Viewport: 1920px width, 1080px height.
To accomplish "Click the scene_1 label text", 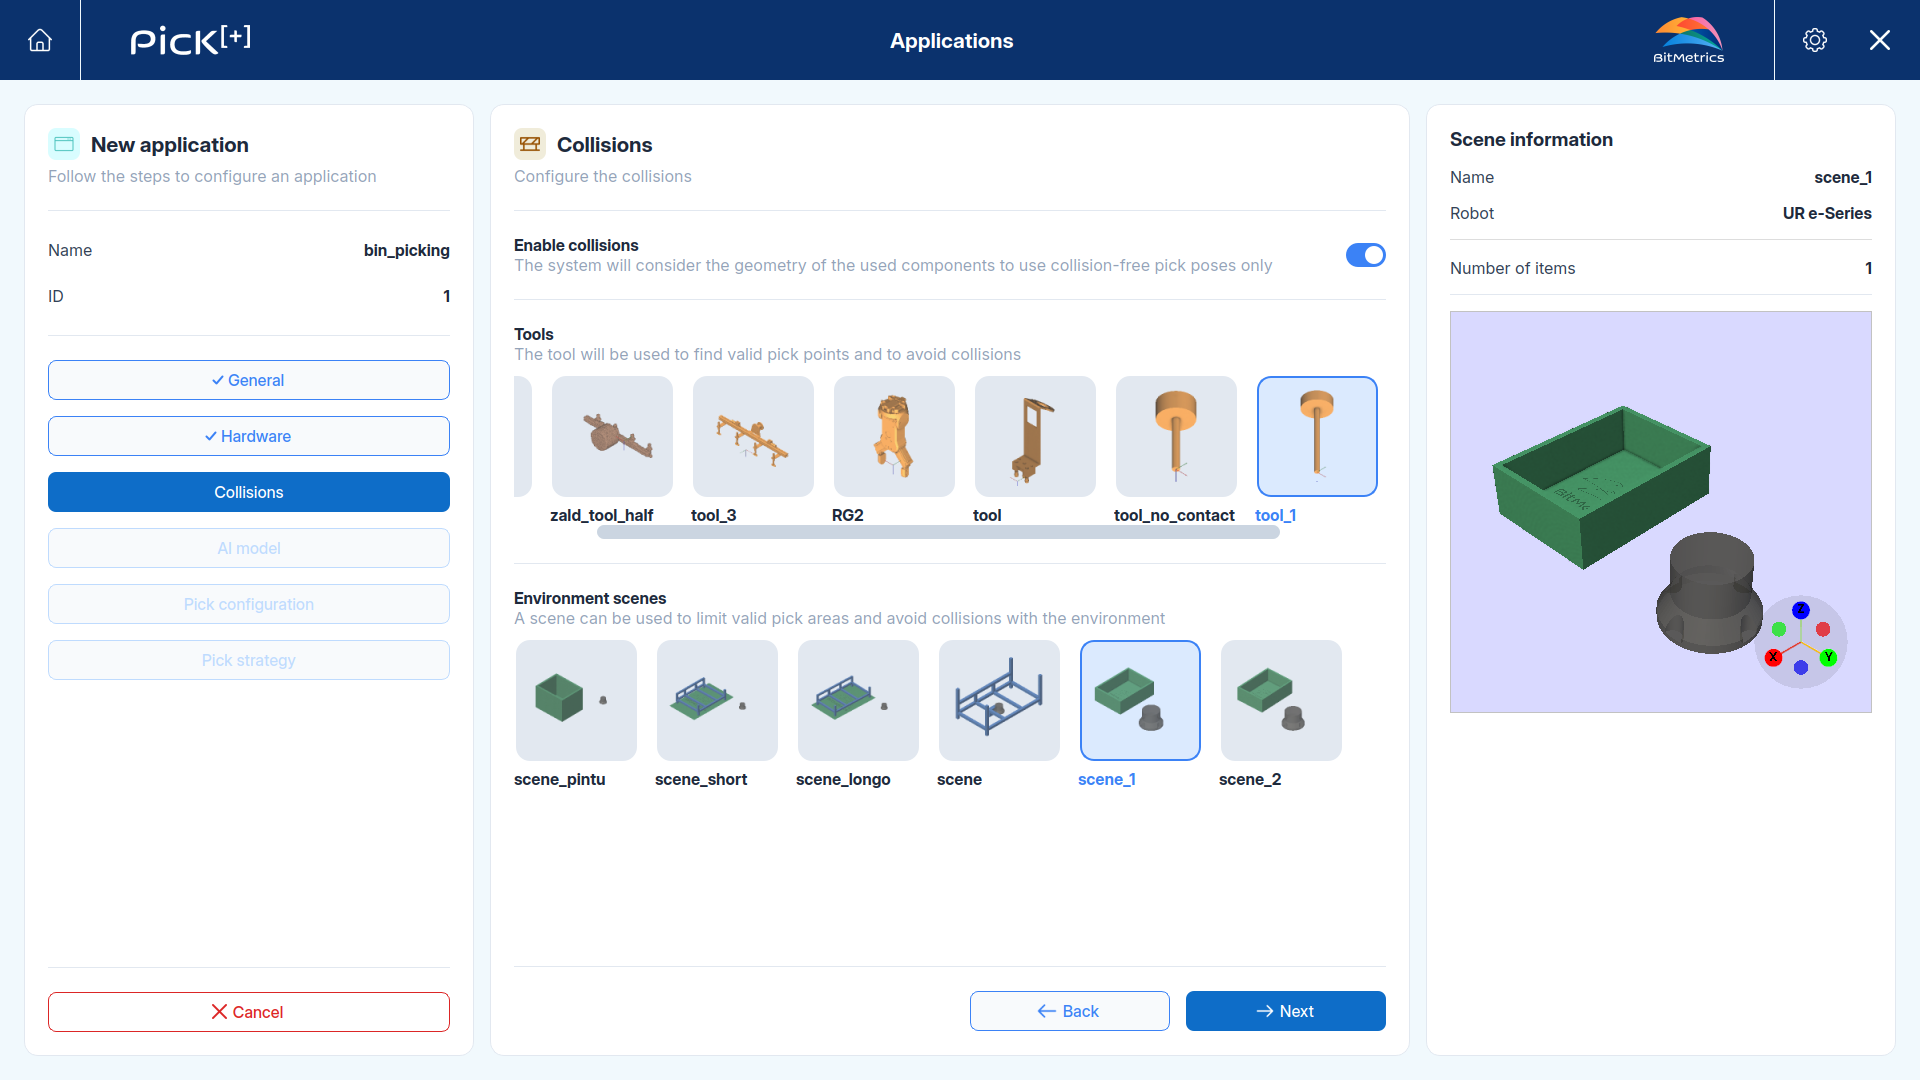I will tap(1106, 779).
